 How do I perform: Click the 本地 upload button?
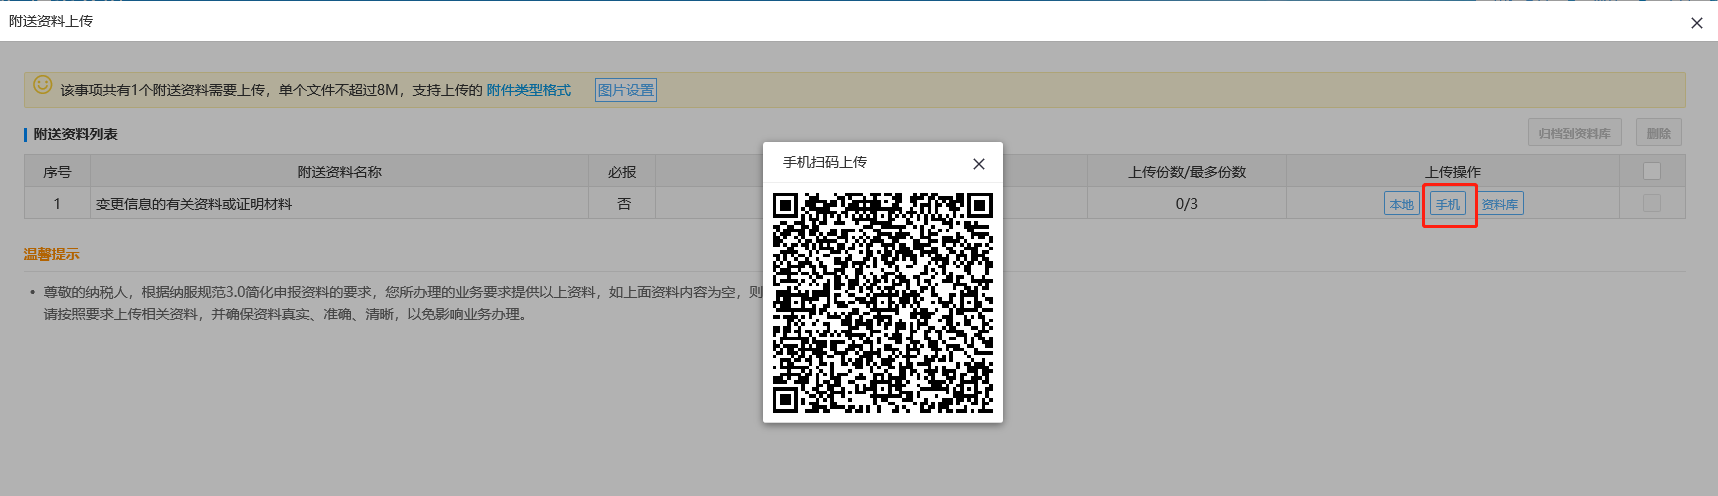[1401, 204]
